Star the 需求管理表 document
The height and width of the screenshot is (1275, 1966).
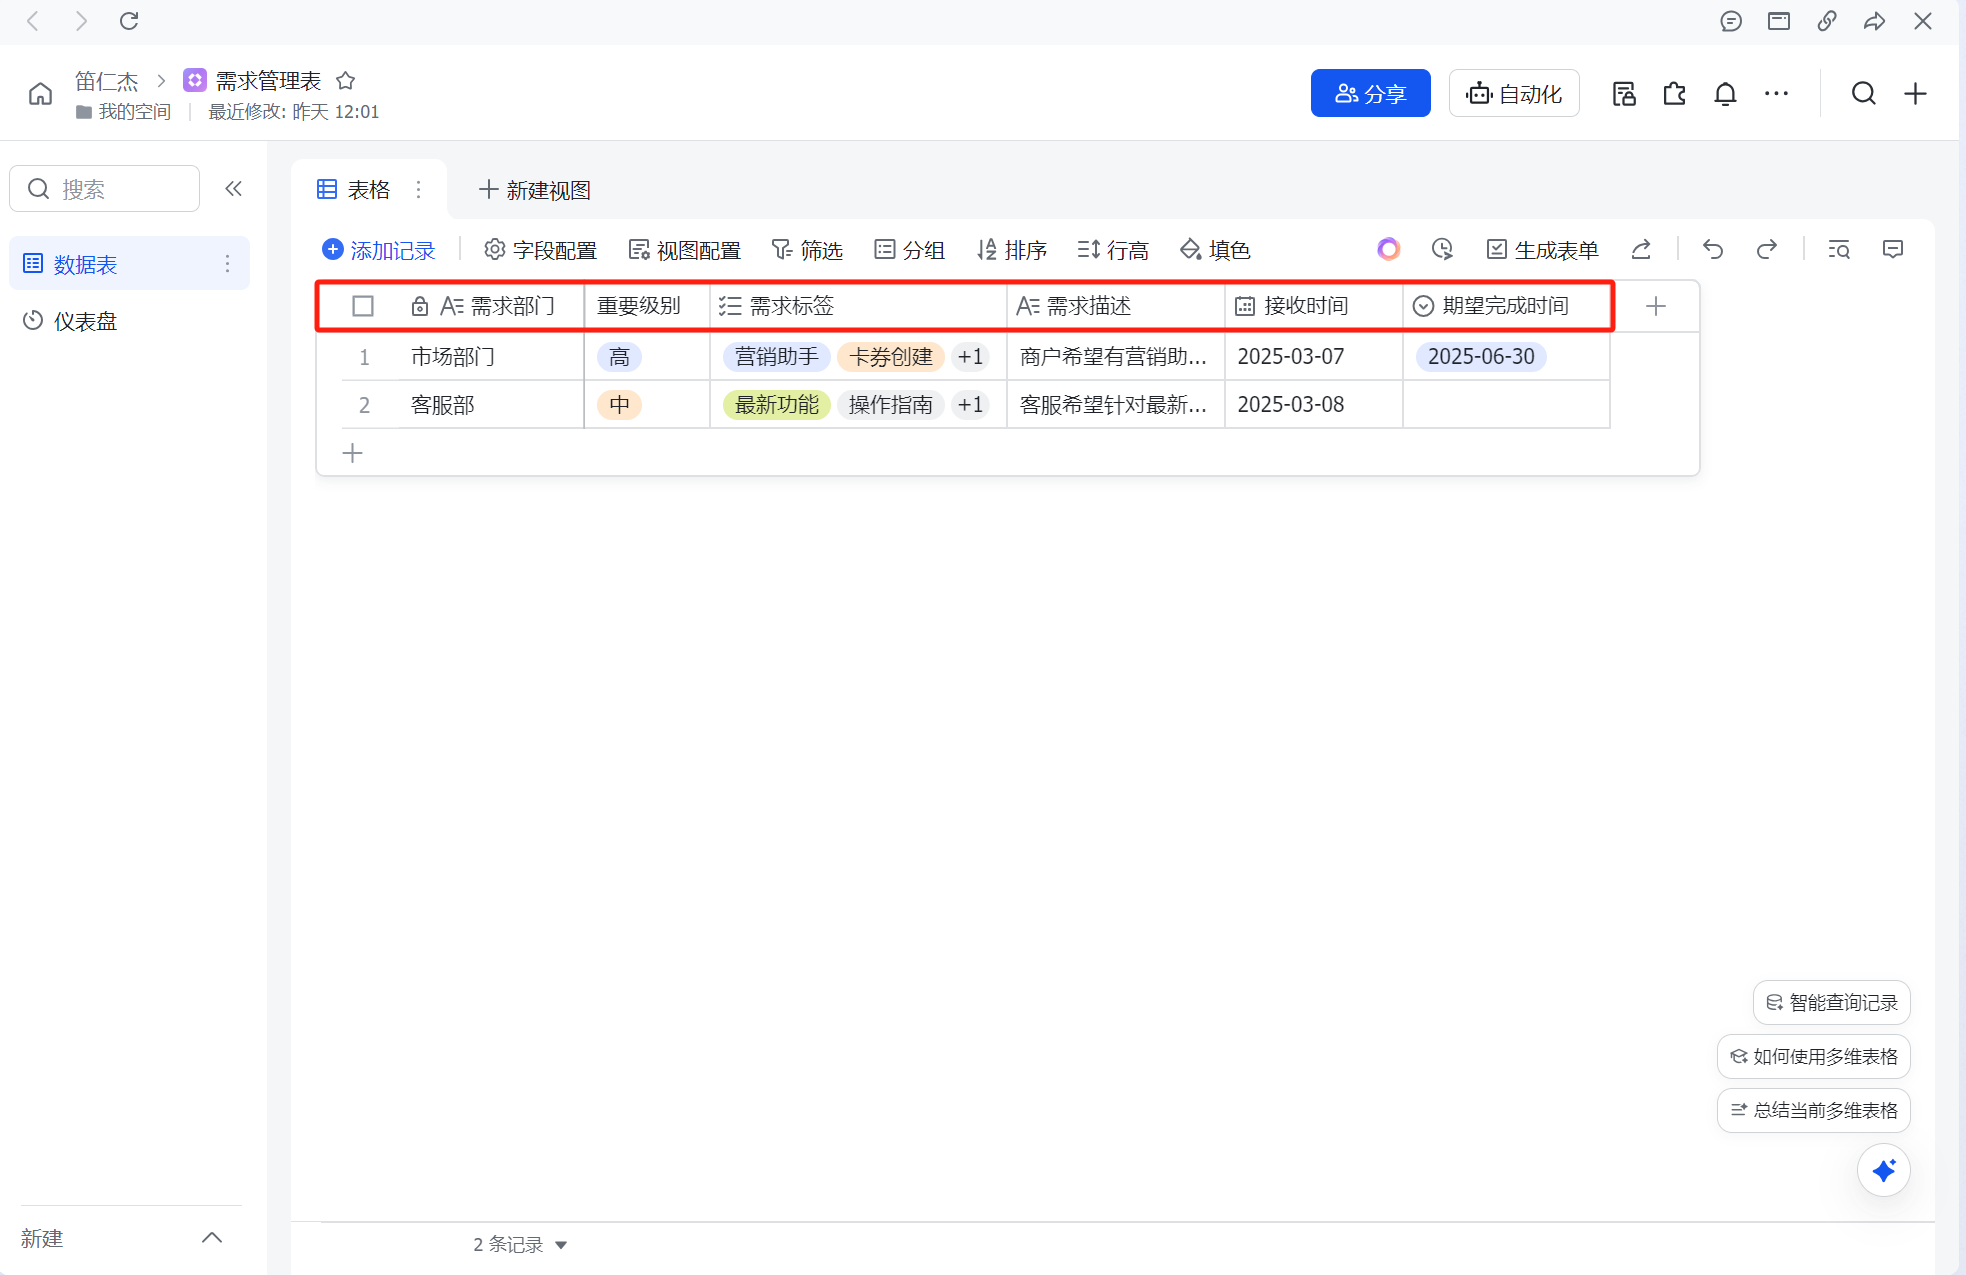(x=346, y=80)
